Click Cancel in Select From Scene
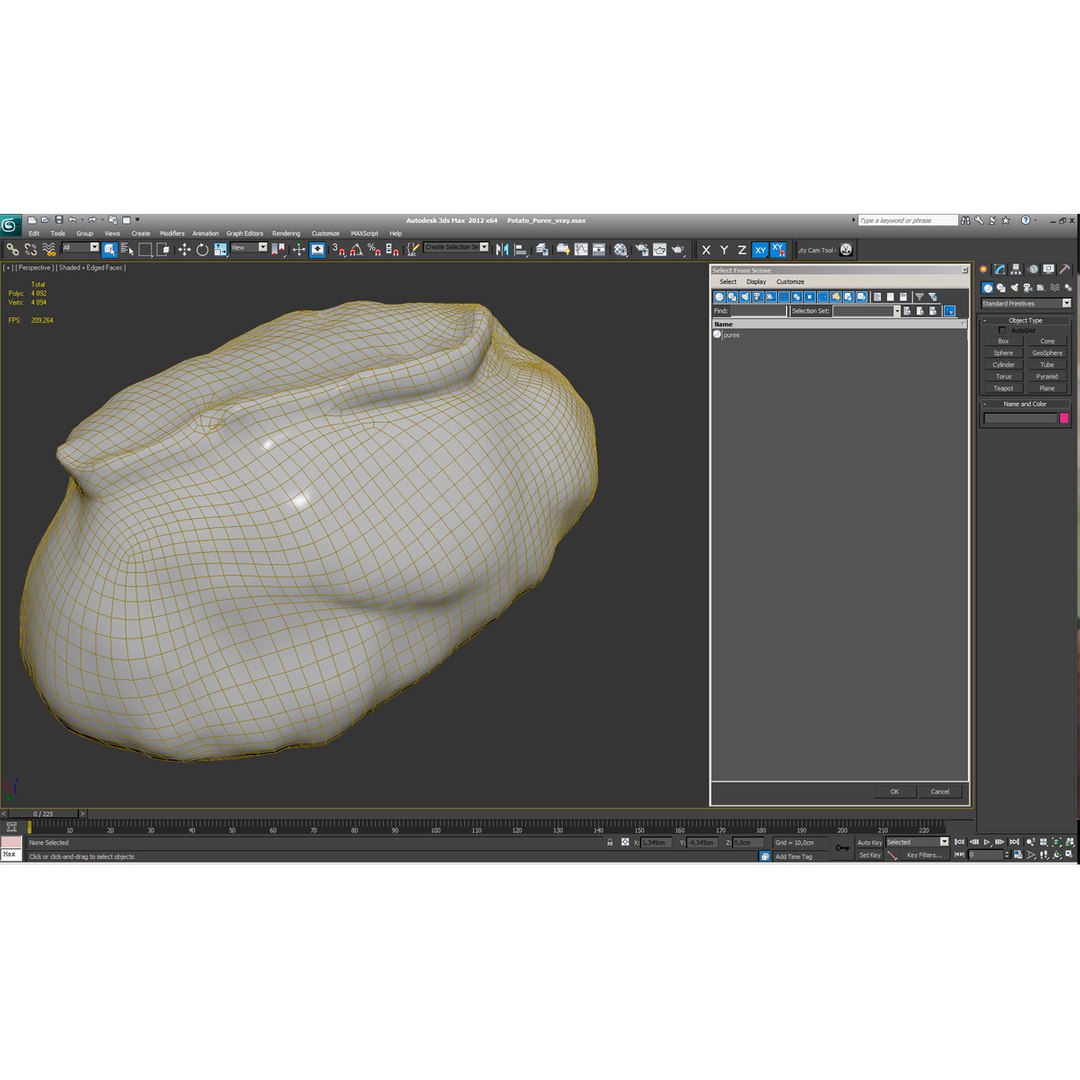 coord(940,791)
